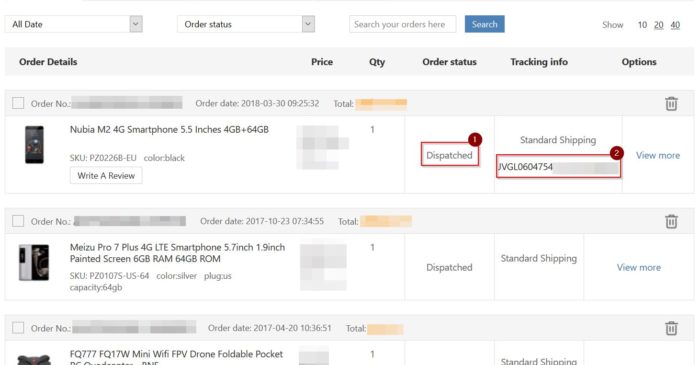Open View more for the Nubia M2 order
Image resolution: width=700 pixels, height=365 pixels.
click(658, 155)
